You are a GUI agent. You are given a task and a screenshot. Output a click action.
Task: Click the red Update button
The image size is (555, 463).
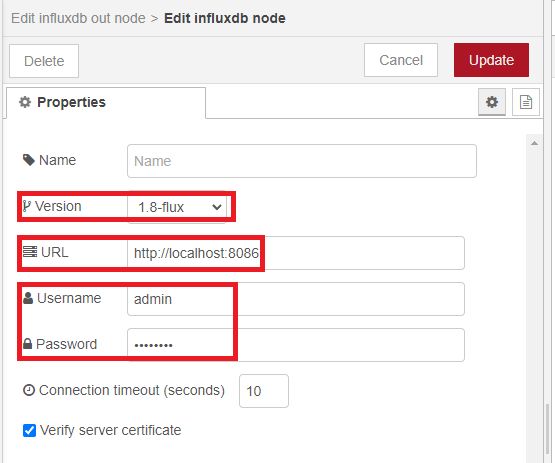491,60
